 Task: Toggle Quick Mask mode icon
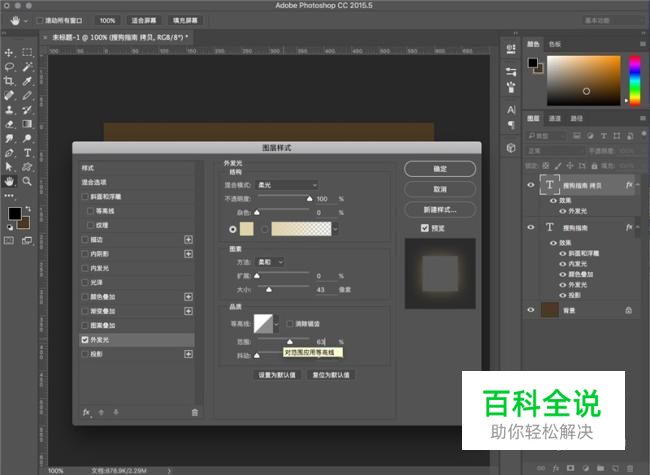pyautogui.click(x=9, y=240)
